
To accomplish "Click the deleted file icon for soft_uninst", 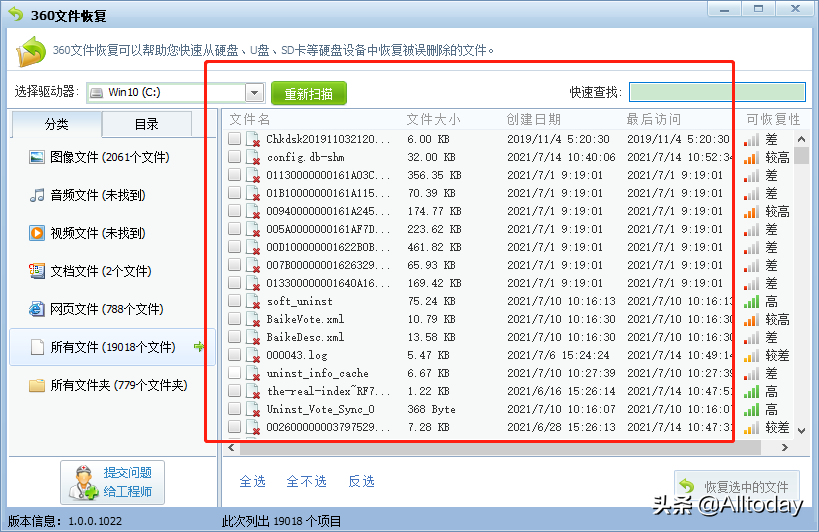I will tap(253, 301).
